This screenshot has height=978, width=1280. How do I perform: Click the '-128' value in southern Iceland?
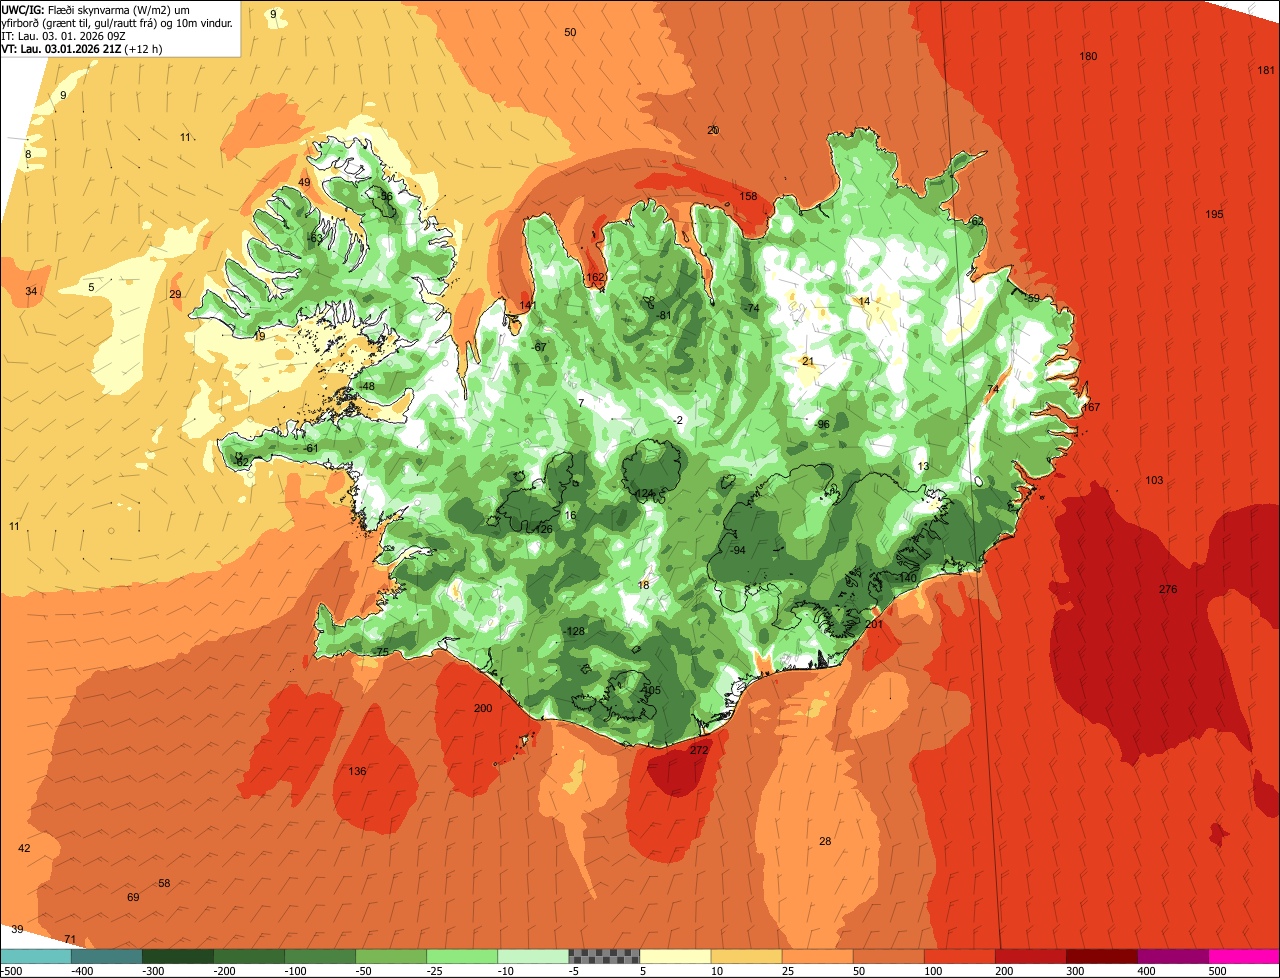(574, 632)
